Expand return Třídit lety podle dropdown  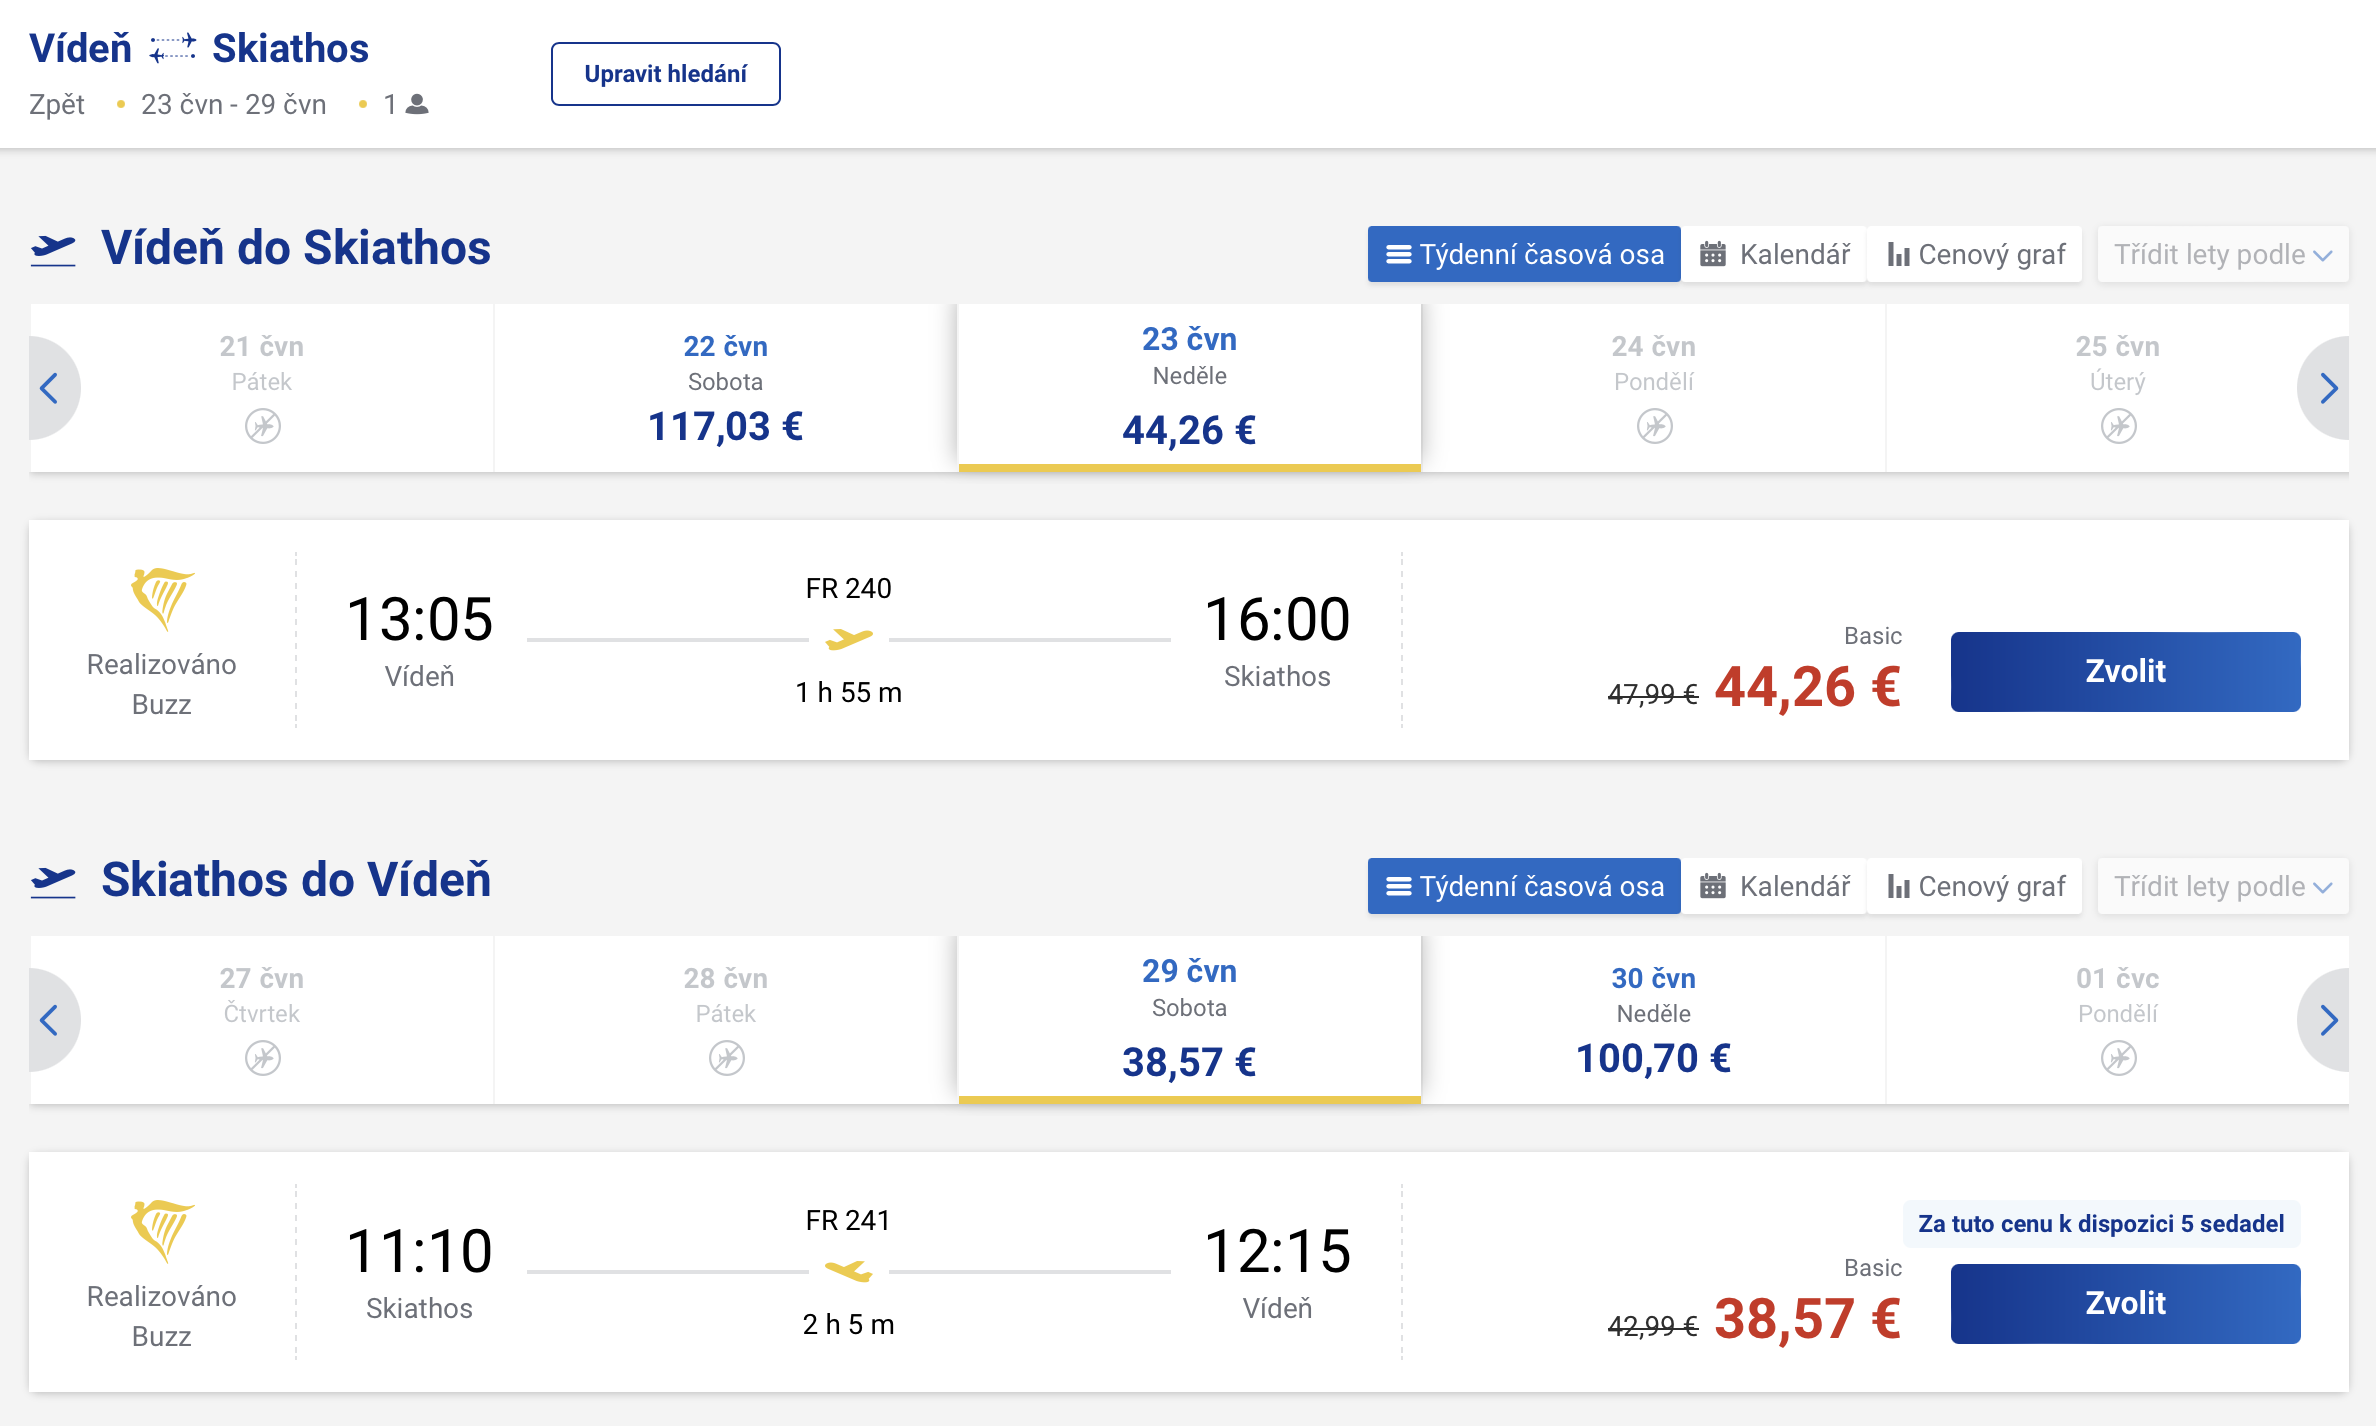point(2222,886)
